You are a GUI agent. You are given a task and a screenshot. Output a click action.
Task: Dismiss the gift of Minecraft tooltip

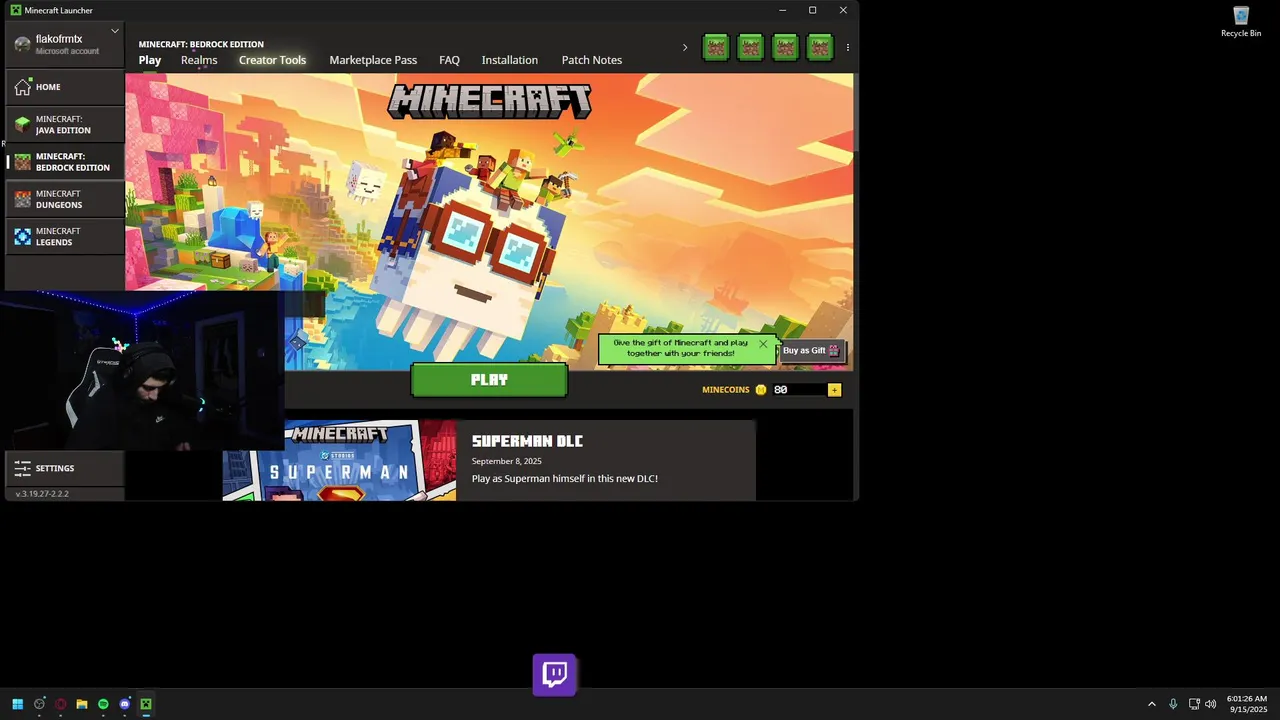click(x=763, y=344)
